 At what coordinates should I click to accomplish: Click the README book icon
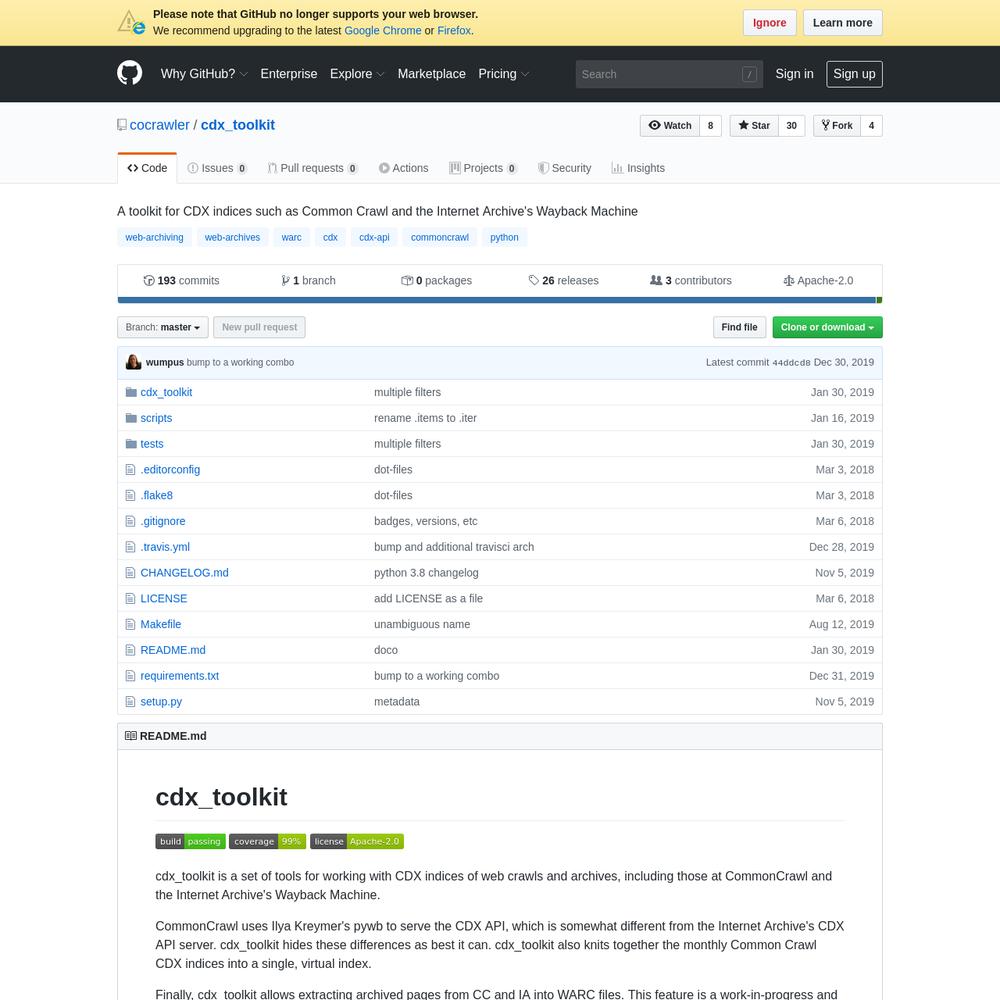(x=131, y=736)
